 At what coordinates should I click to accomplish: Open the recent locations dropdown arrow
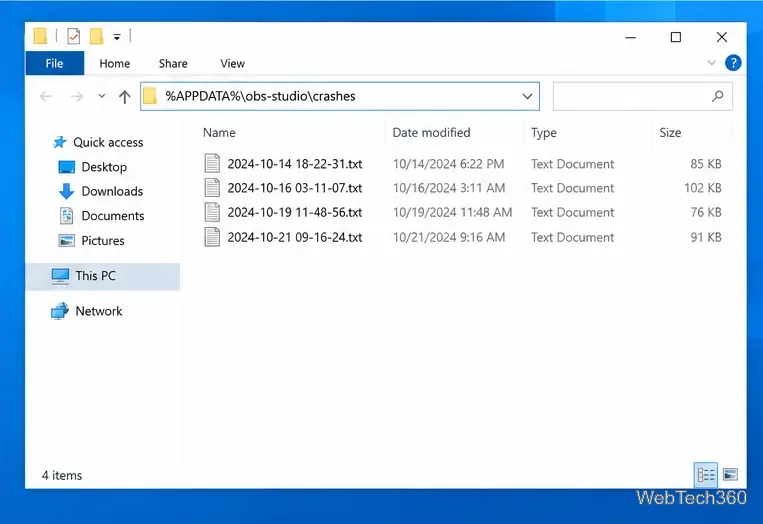point(102,96)
